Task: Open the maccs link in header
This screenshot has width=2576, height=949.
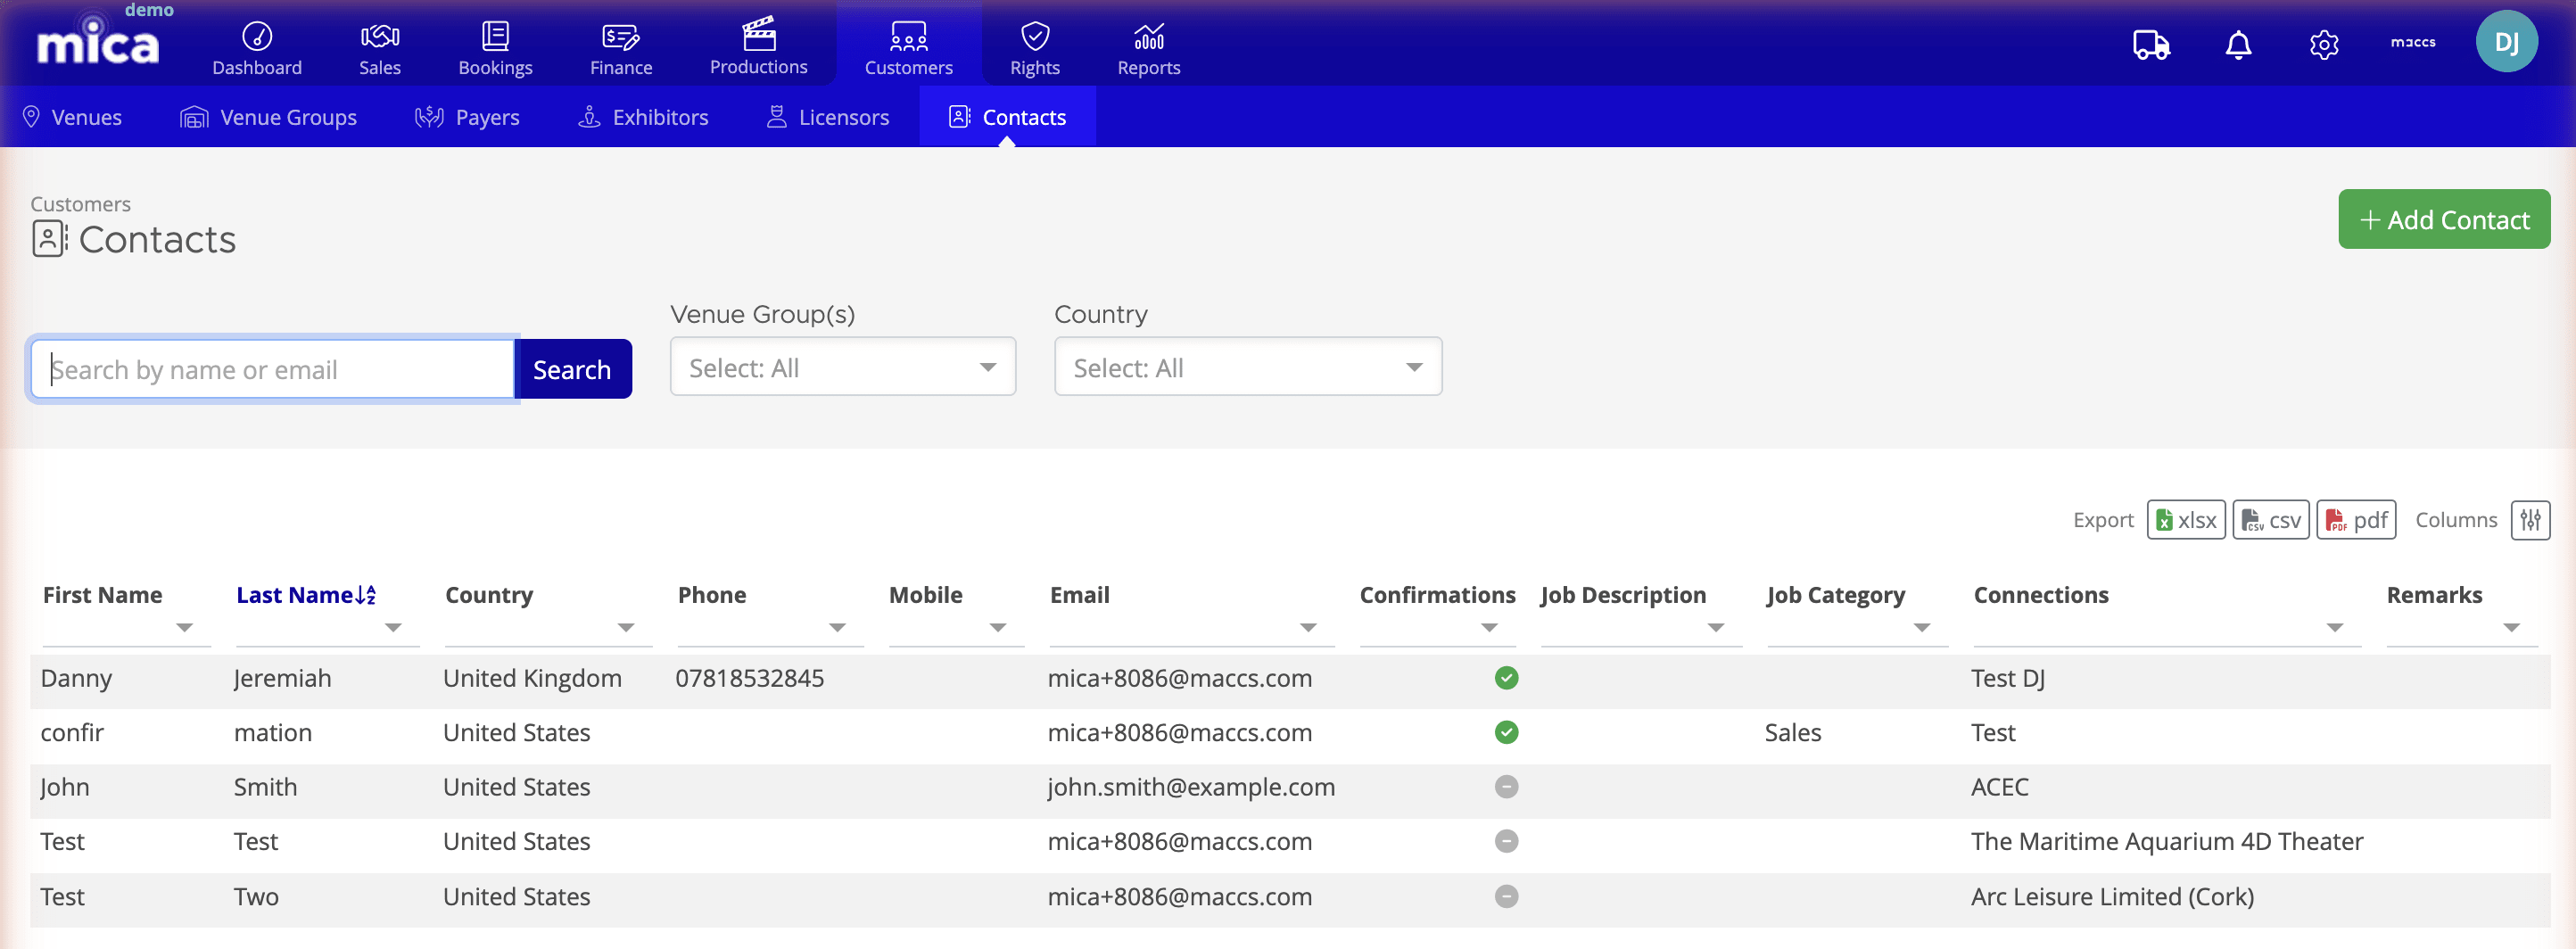Action: [x=2412, y=43]
